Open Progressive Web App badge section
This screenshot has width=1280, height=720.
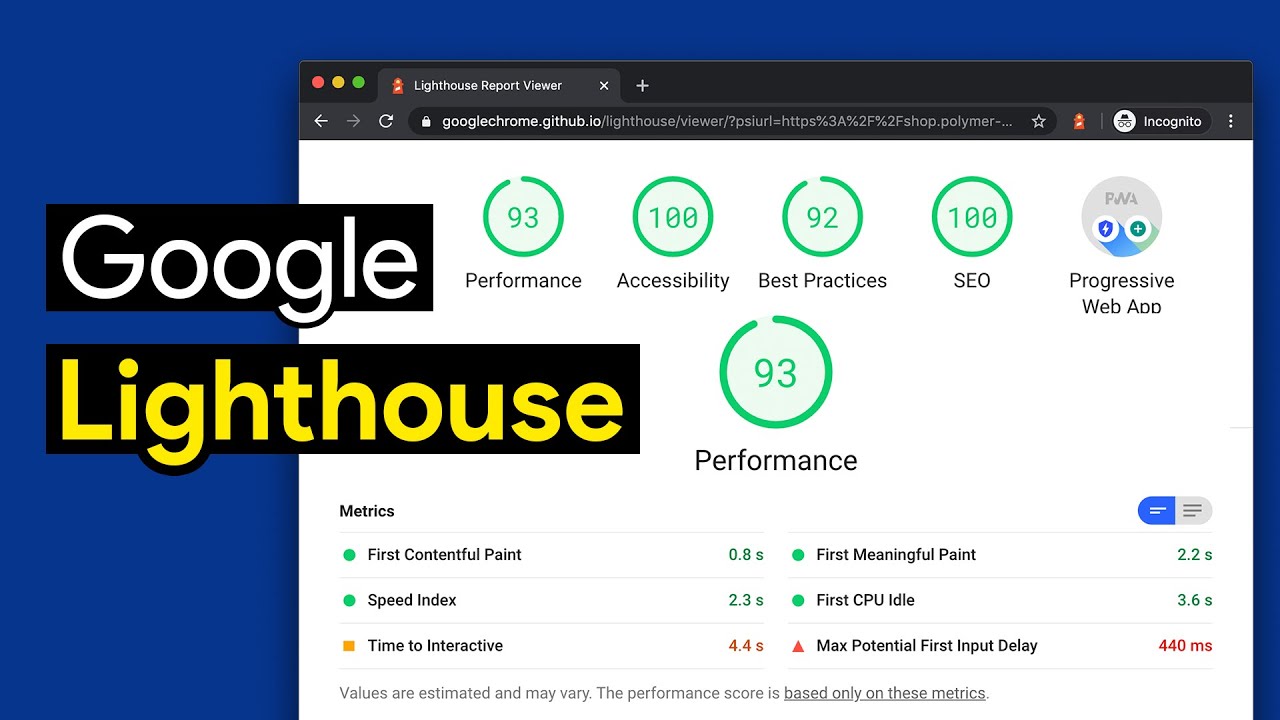[x=1121, y=217]
